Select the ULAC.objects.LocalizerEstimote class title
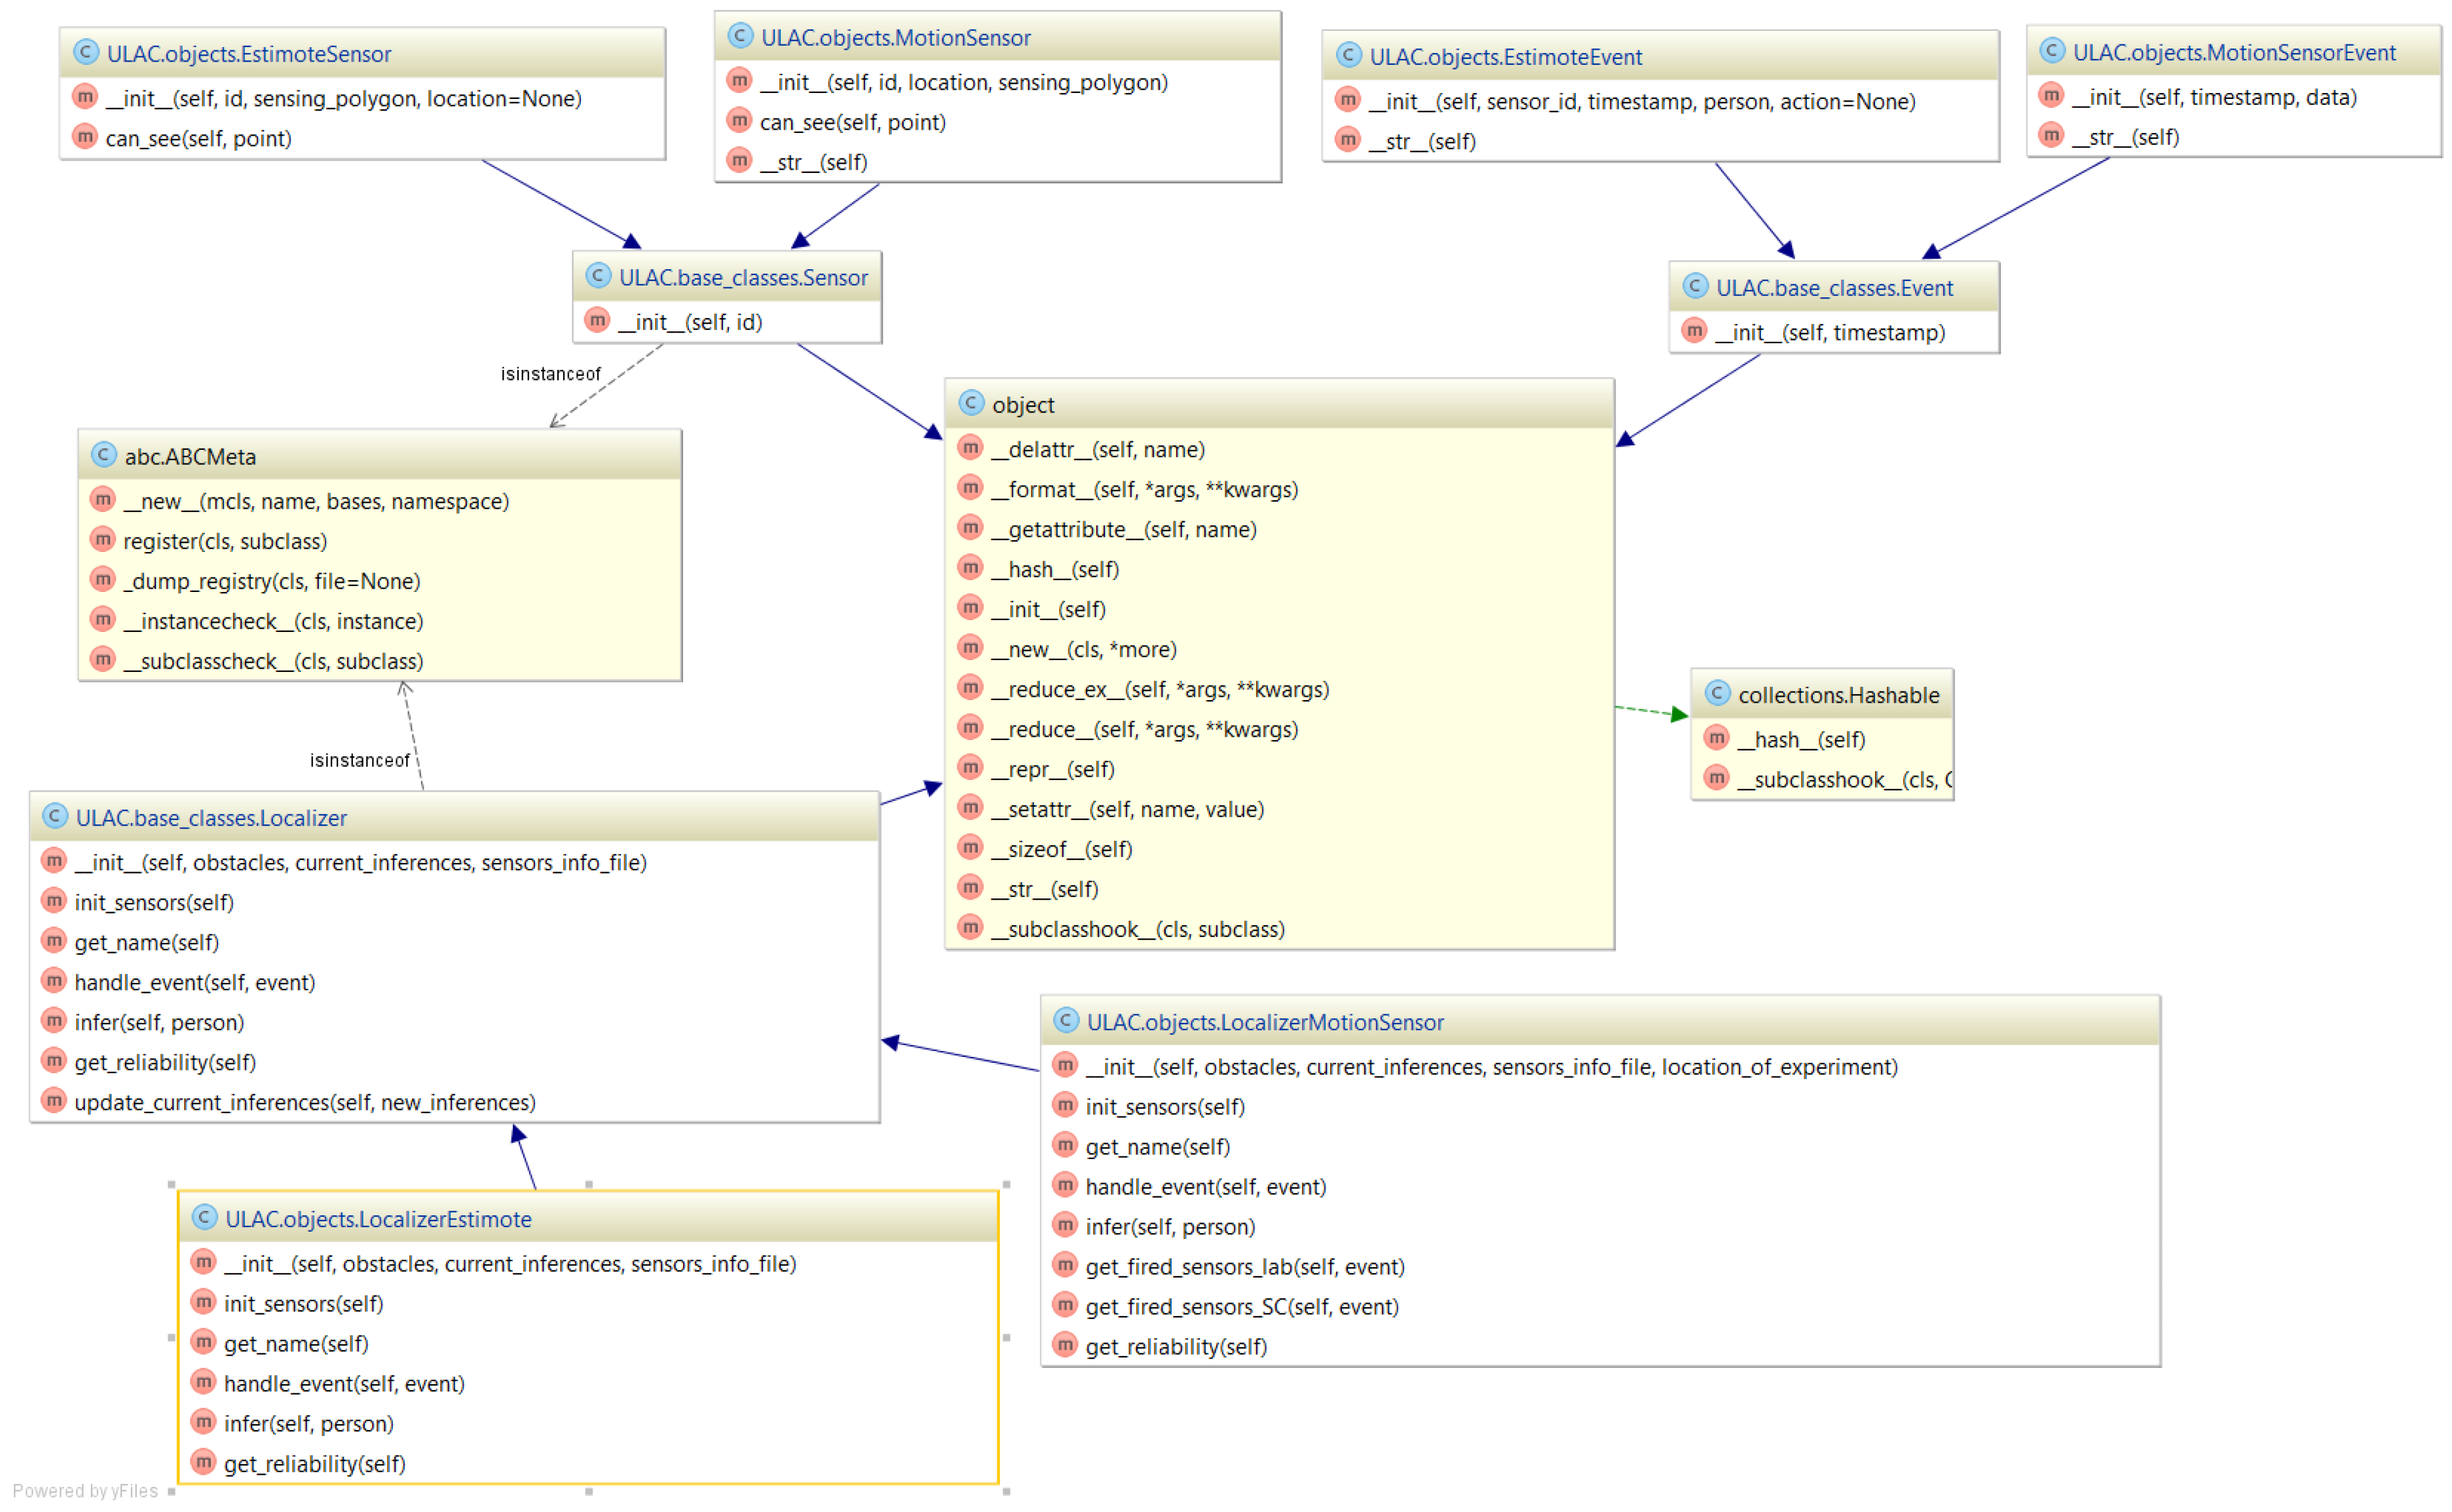2452x1512 pixels. tap(378, 1219)
